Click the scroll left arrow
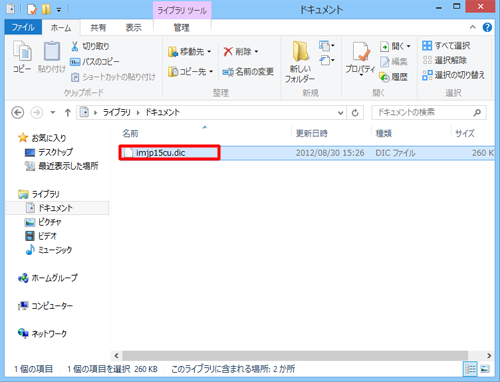 (x=116, y=356)
